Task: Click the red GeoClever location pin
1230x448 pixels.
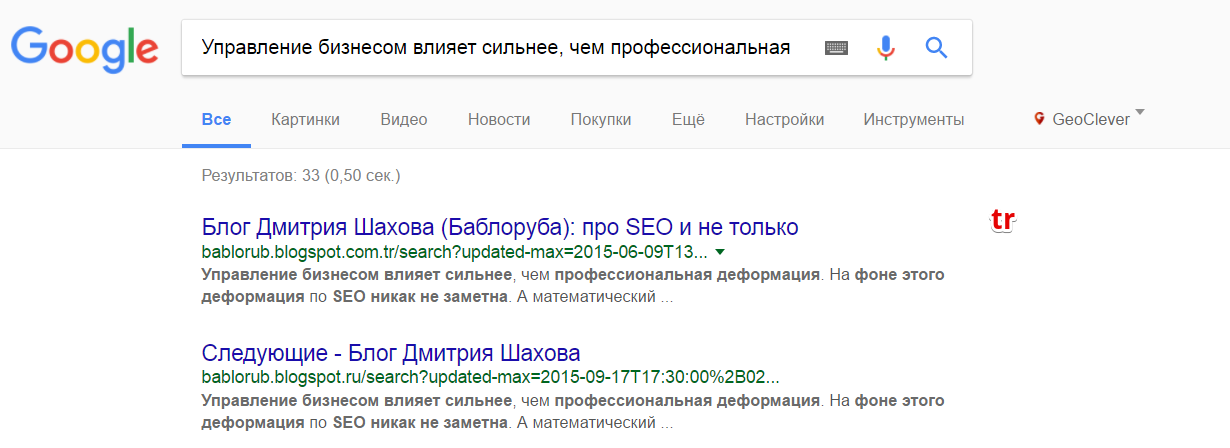Action: 1039,119
